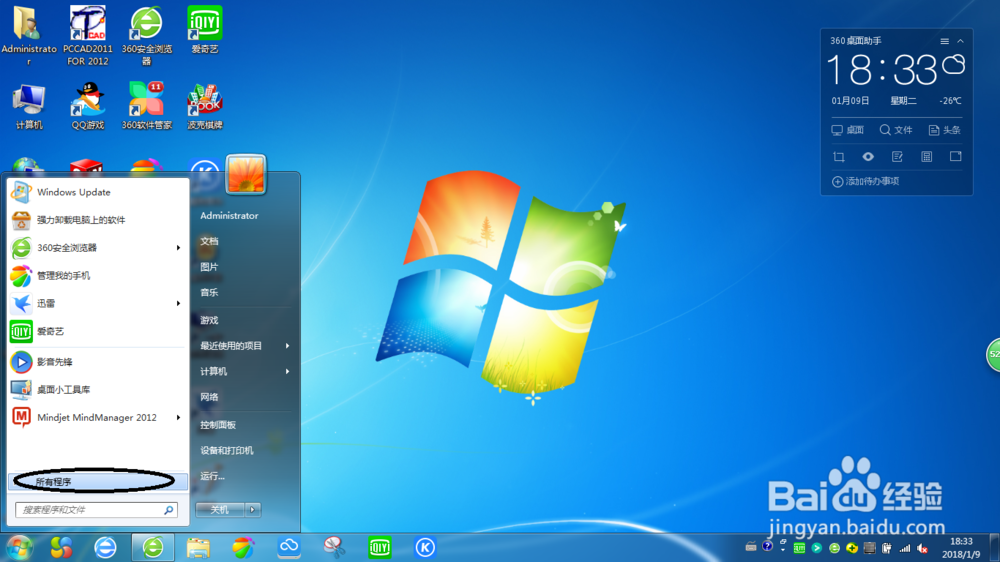This screenshot has width=1000, height=562.
Task: Click the screenshot crop icon in 360桌面助手
Action: coord(839,157)
